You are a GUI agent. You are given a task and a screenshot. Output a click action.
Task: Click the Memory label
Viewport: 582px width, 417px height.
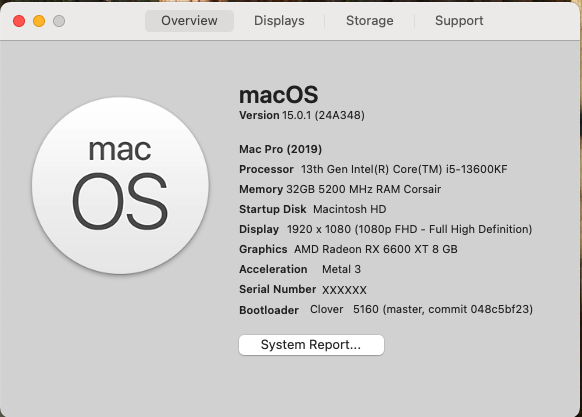point(261,189)
